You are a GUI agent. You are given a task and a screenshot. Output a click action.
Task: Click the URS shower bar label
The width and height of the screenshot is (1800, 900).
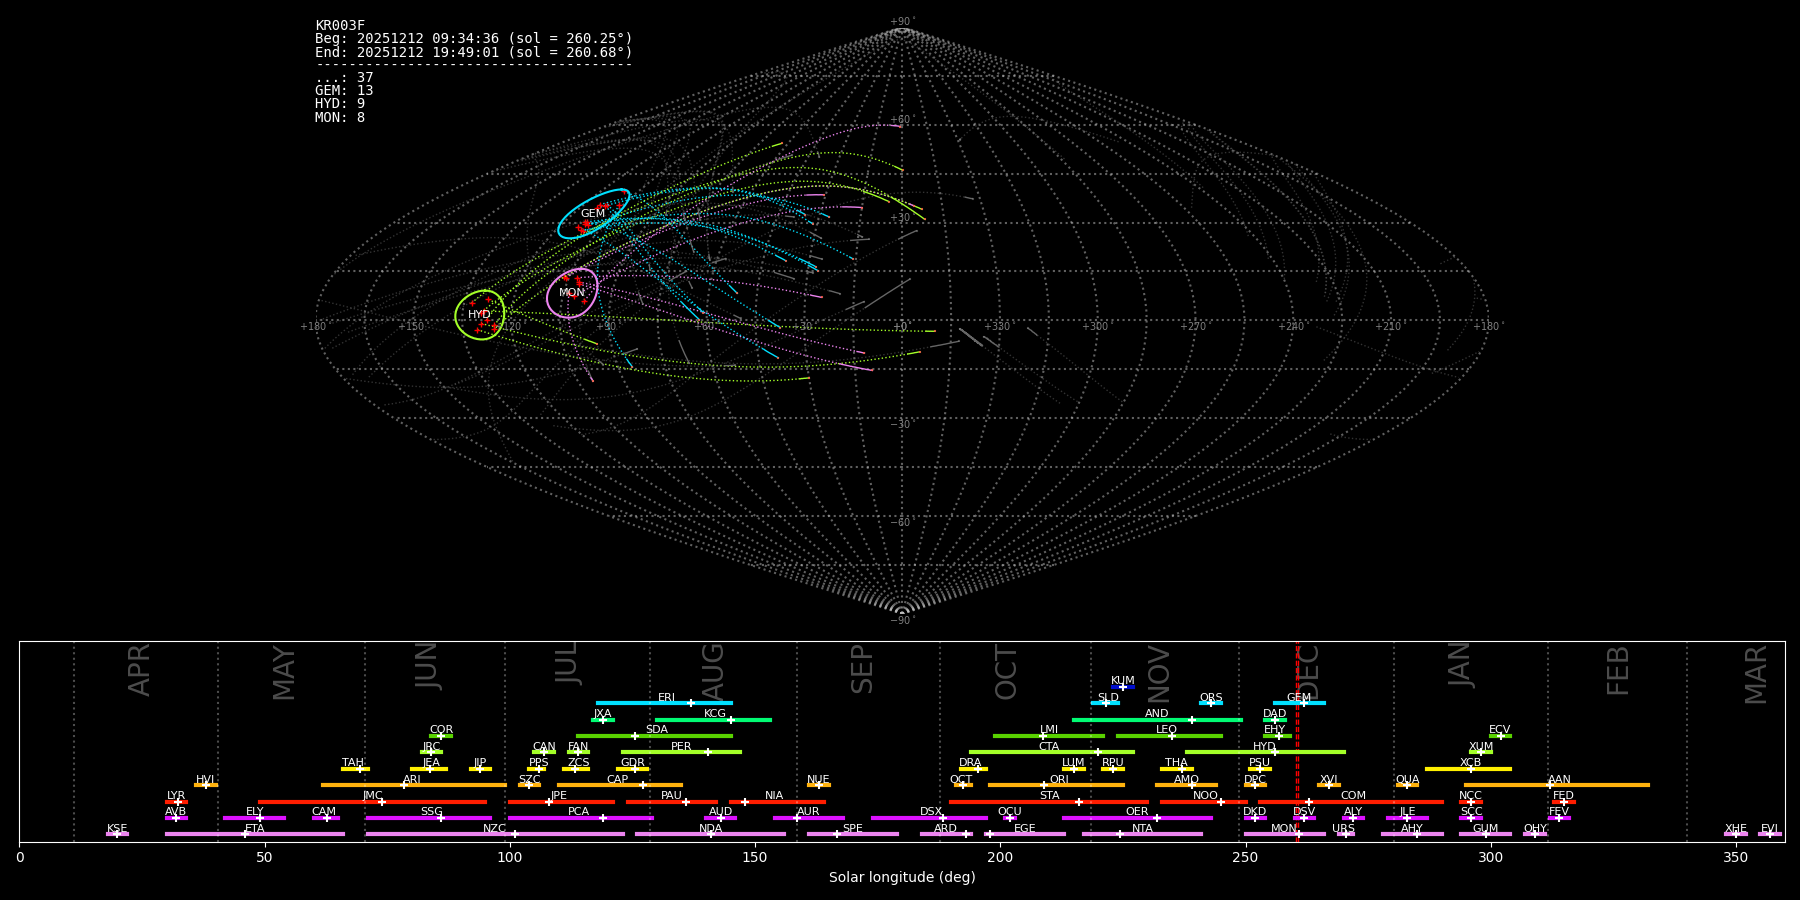tap(1343, 829)
